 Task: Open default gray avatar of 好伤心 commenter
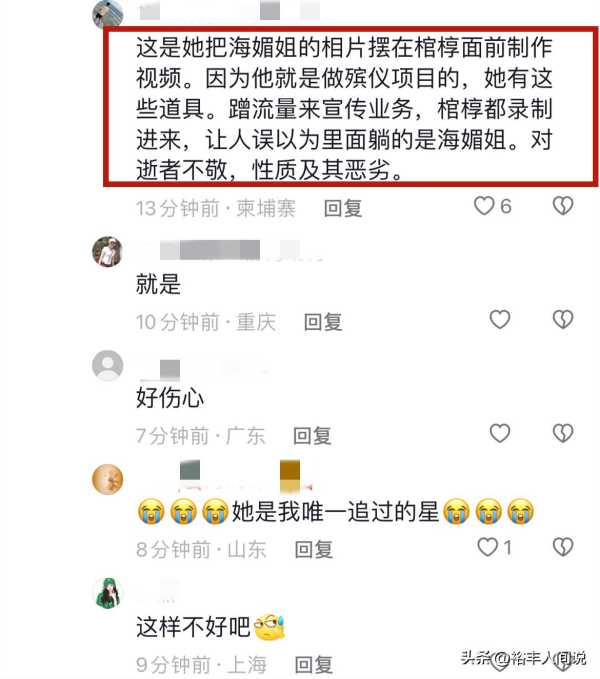coord(108,365)
